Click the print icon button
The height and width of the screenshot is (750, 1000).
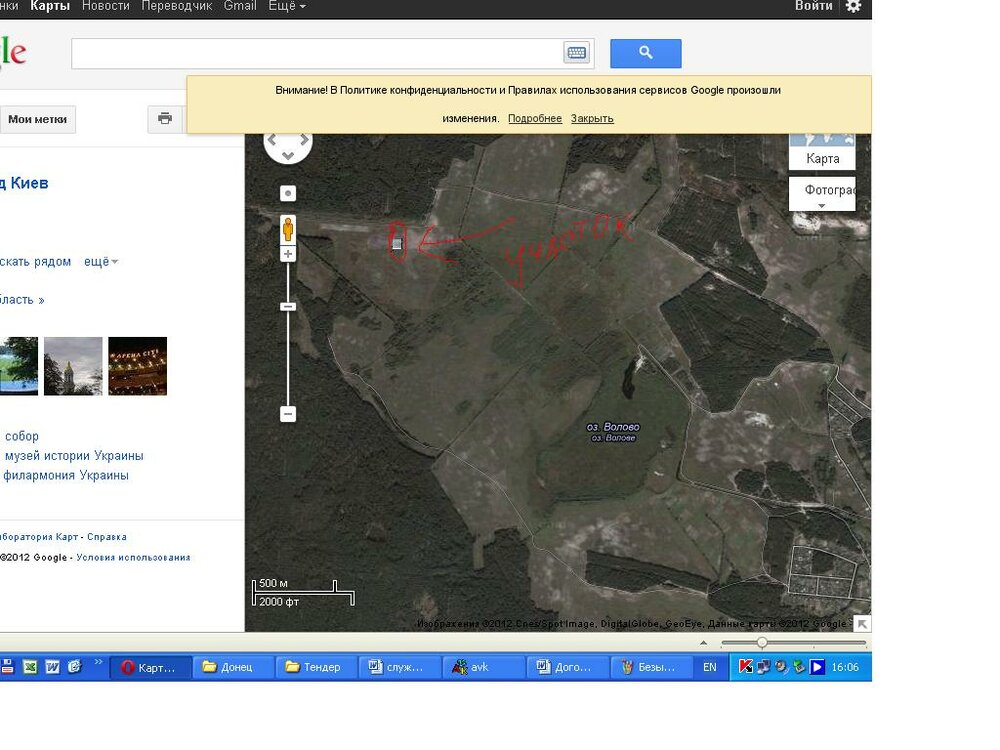[165, 119]
